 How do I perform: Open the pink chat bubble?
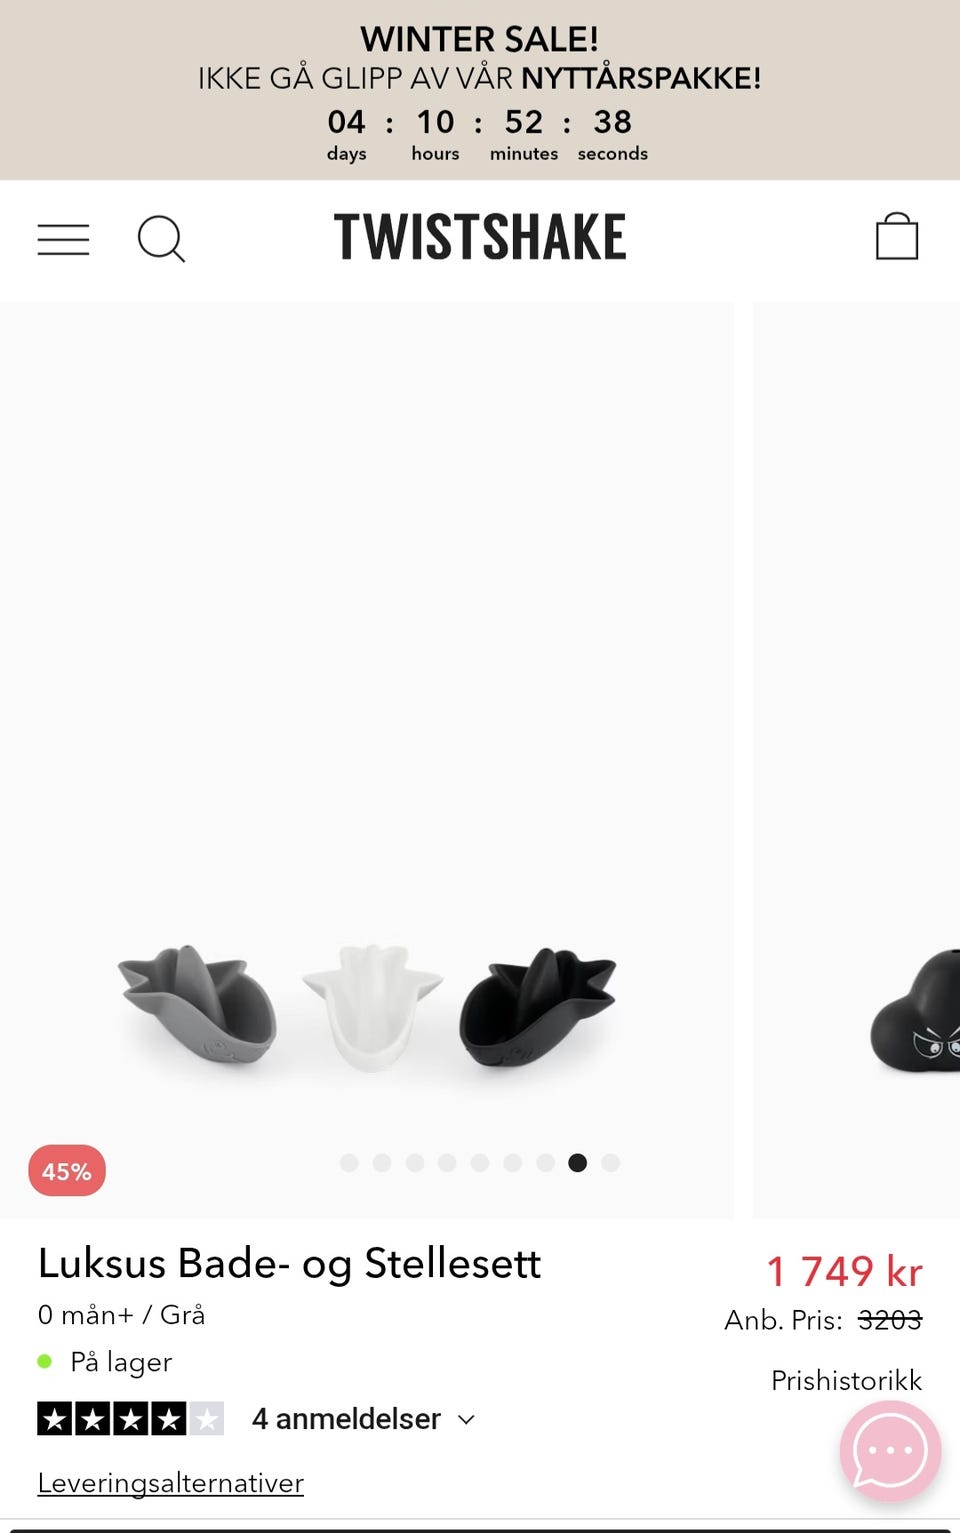coord(890,1451)
